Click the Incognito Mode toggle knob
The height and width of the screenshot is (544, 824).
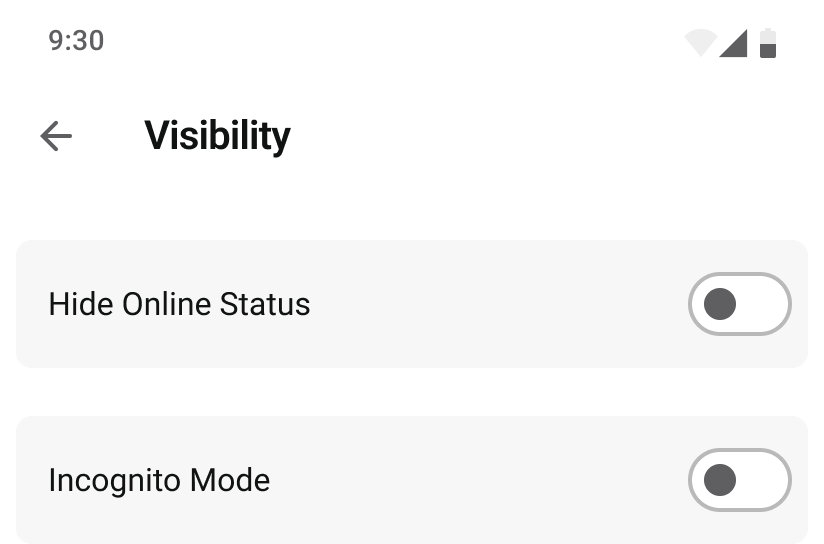point(719,480)
